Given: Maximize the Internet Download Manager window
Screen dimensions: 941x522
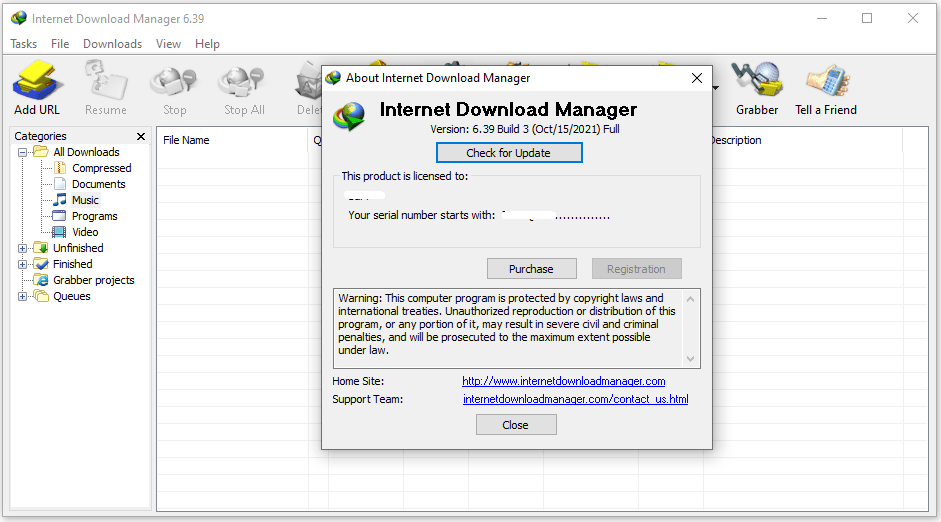Looking at the screenshot, I should tap(867, 19).
